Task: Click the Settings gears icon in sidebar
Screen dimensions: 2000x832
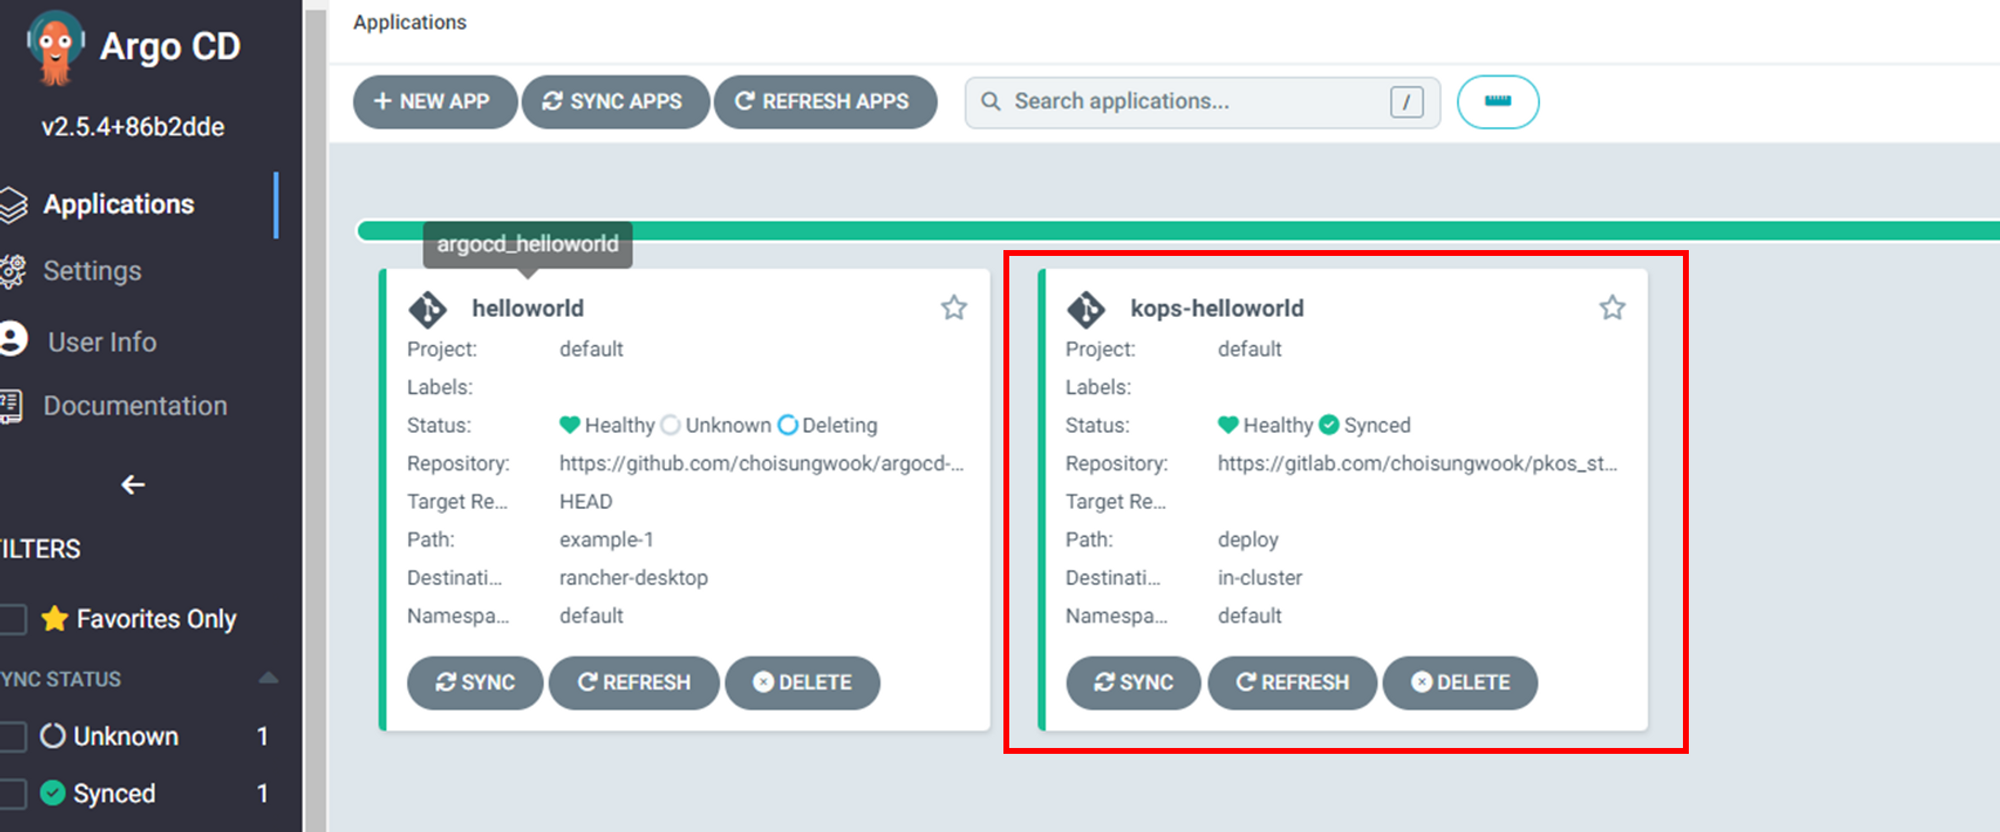Action: pos(13,271)
